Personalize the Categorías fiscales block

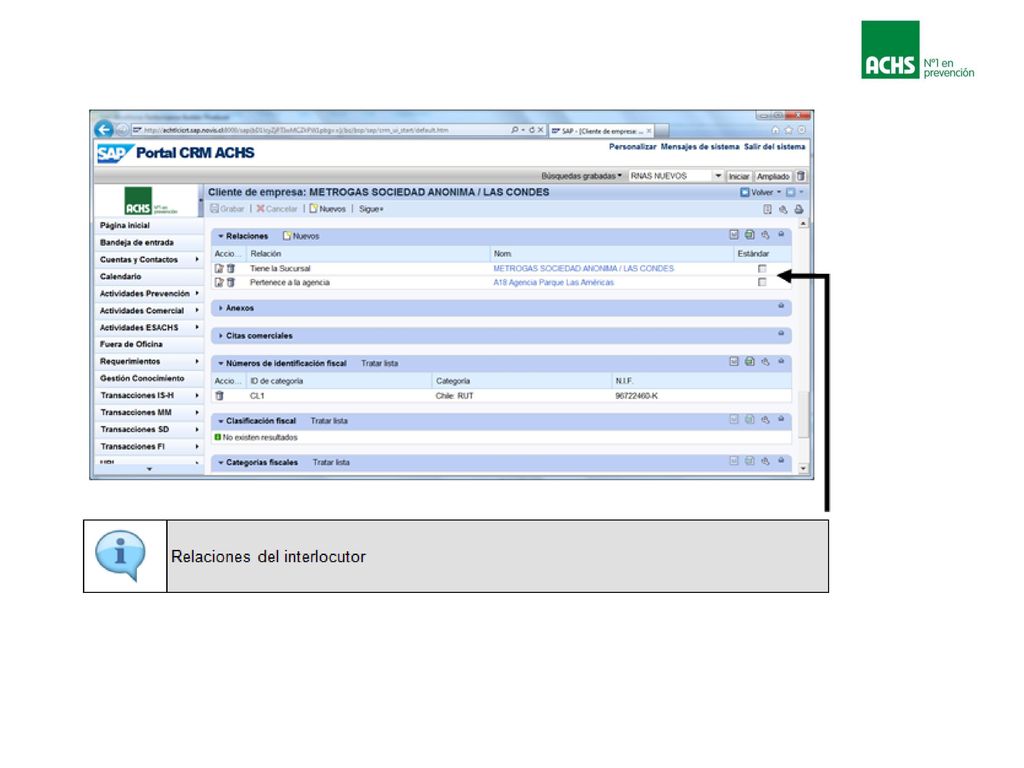point(765,461)
